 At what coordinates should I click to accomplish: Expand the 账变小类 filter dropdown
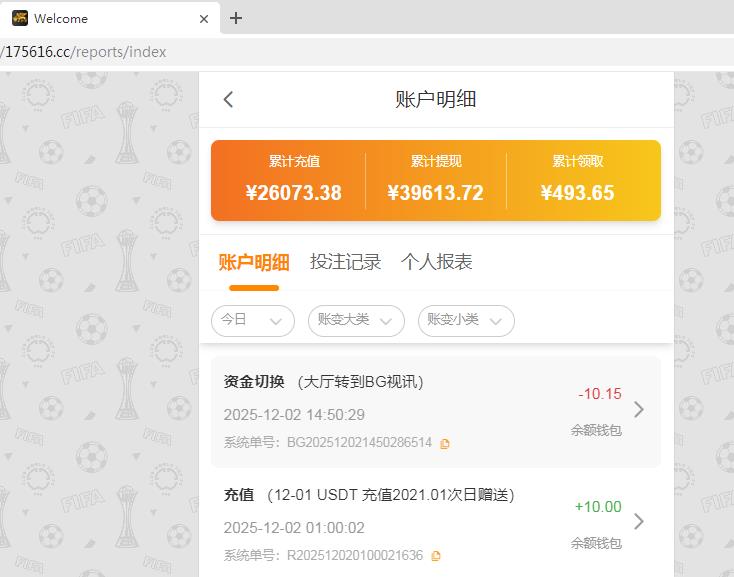point(466,321)
